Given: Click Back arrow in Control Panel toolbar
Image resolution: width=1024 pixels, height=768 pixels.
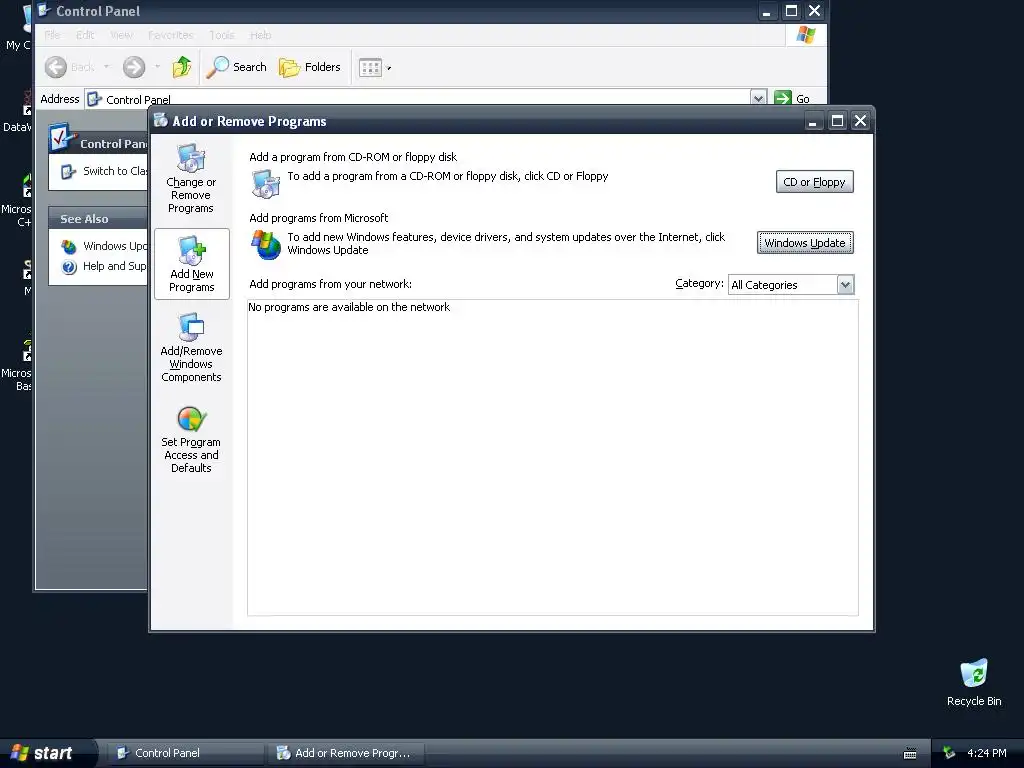Looking at the screenshot, I should point(56,67).
